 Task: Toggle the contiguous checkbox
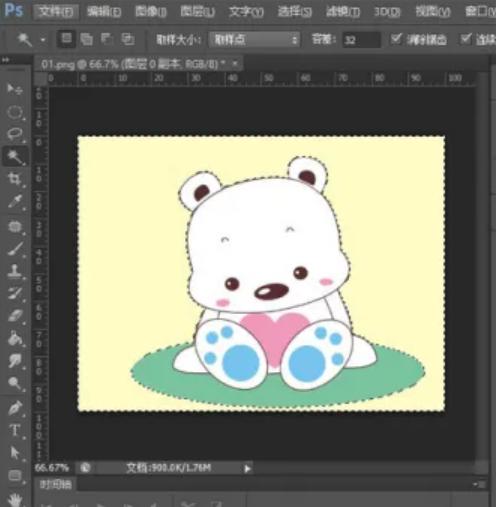466,39
